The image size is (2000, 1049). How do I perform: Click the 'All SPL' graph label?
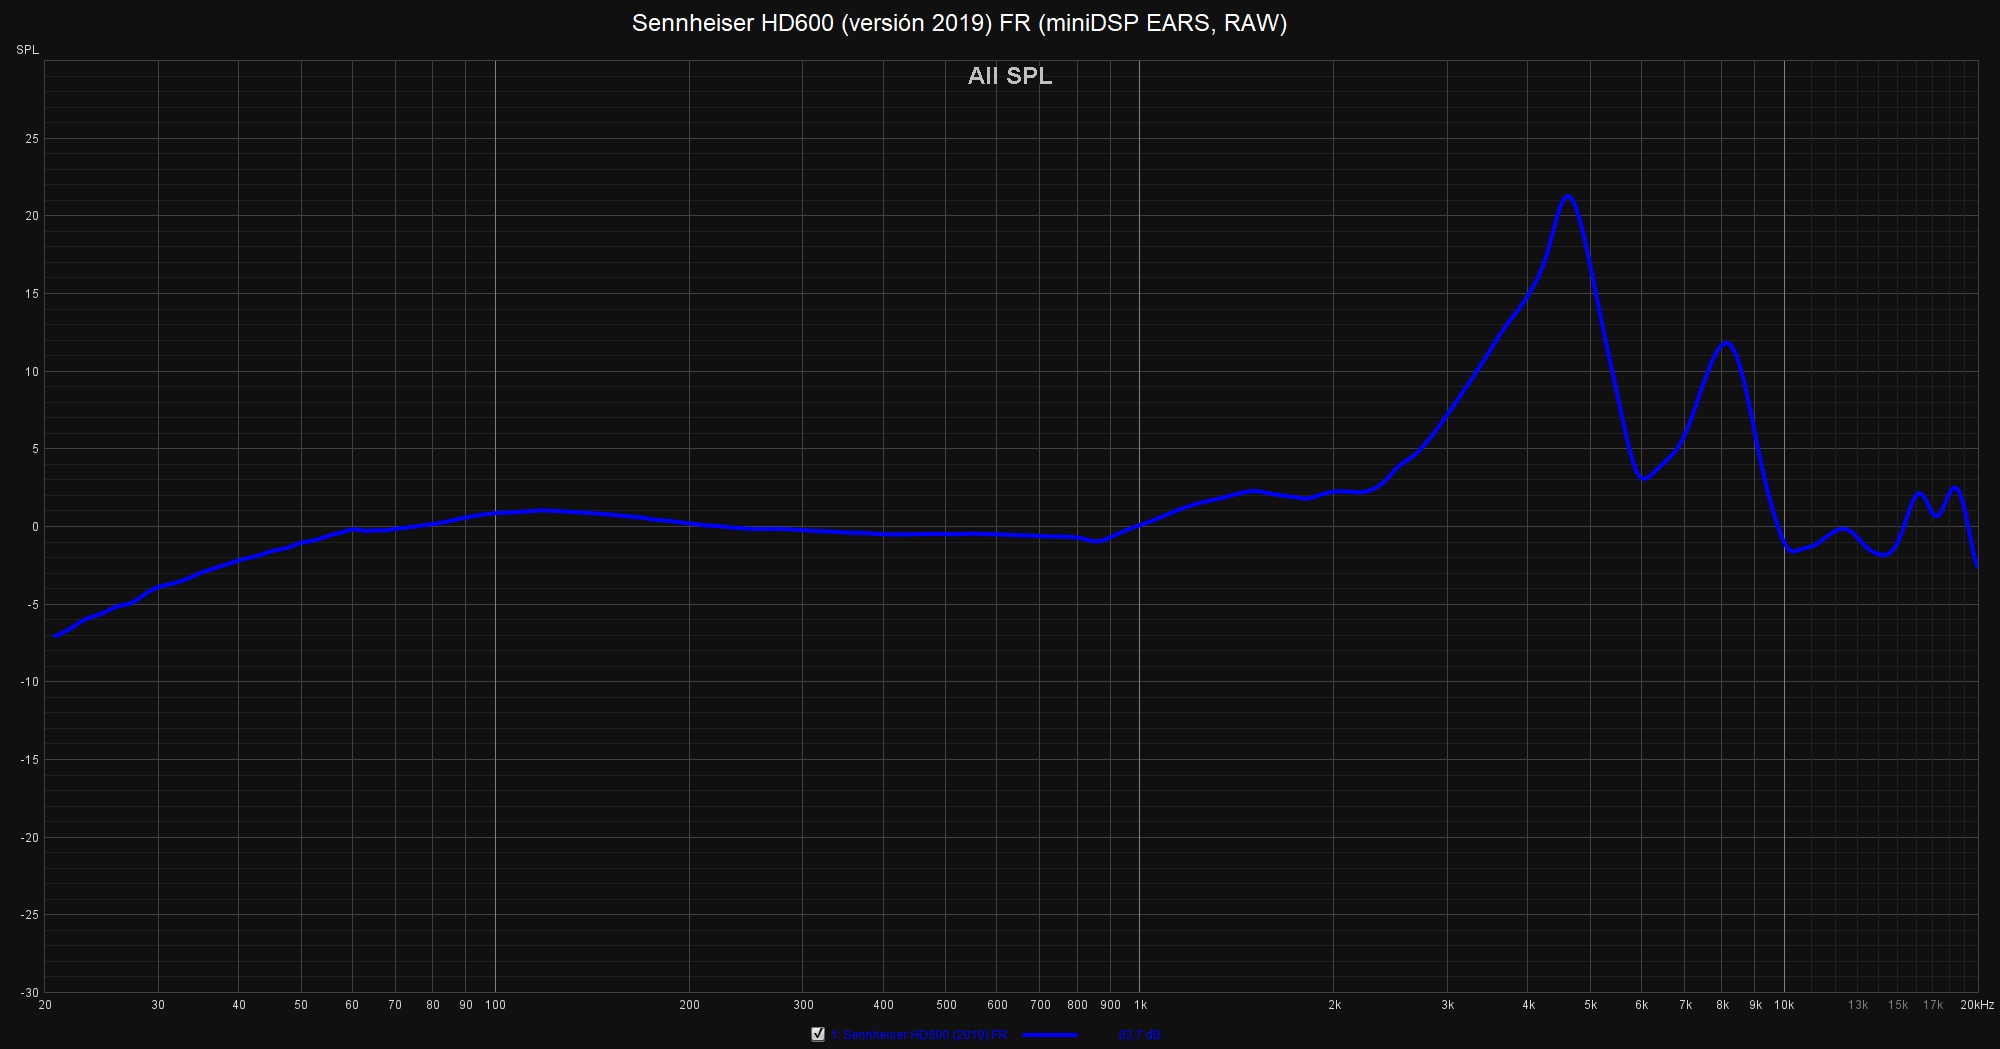pos(1009,76)
